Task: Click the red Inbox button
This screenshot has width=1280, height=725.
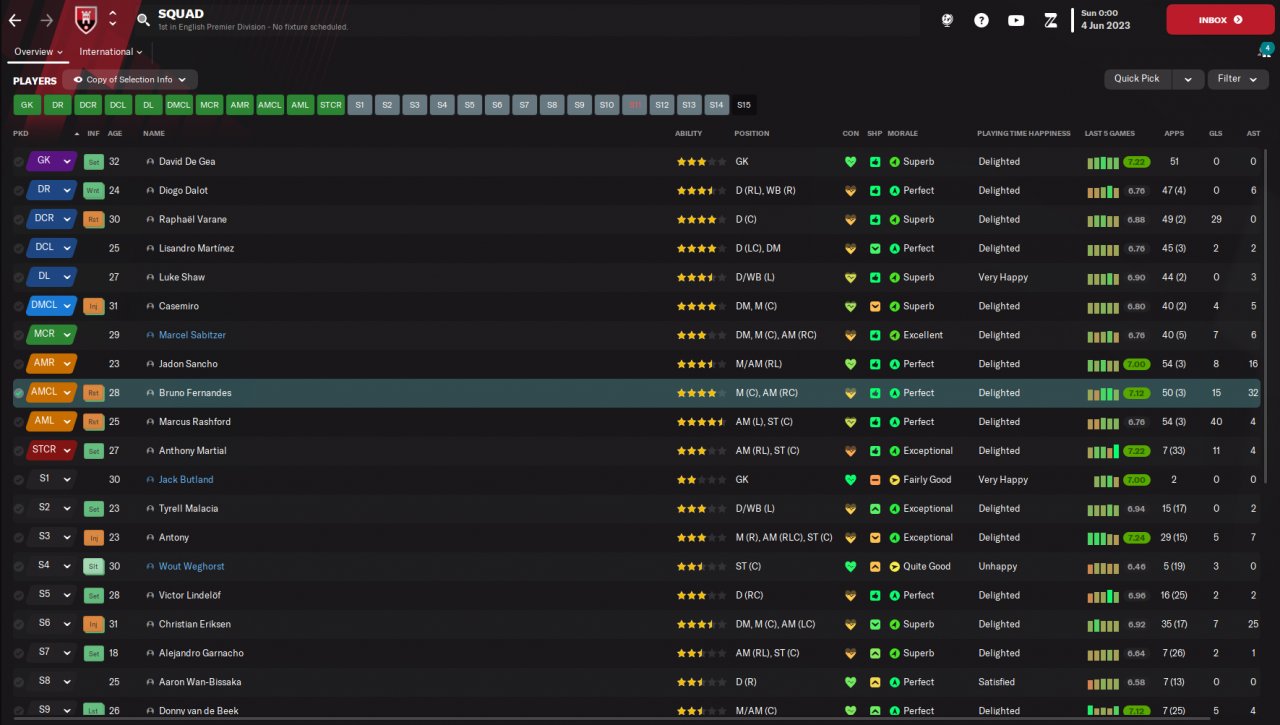Action: pos(1220,20)
